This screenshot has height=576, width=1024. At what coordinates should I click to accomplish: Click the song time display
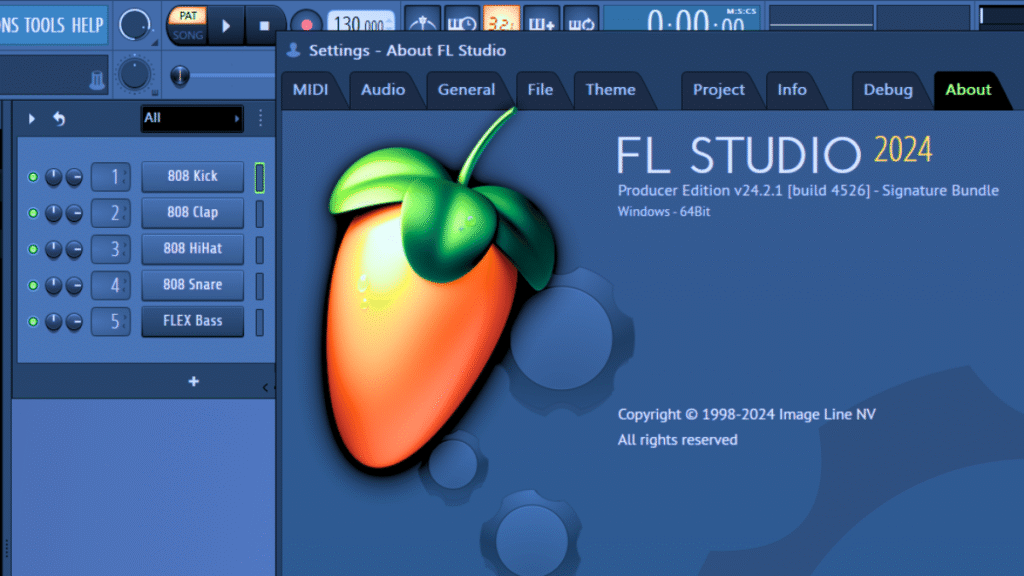pos(681,20)
